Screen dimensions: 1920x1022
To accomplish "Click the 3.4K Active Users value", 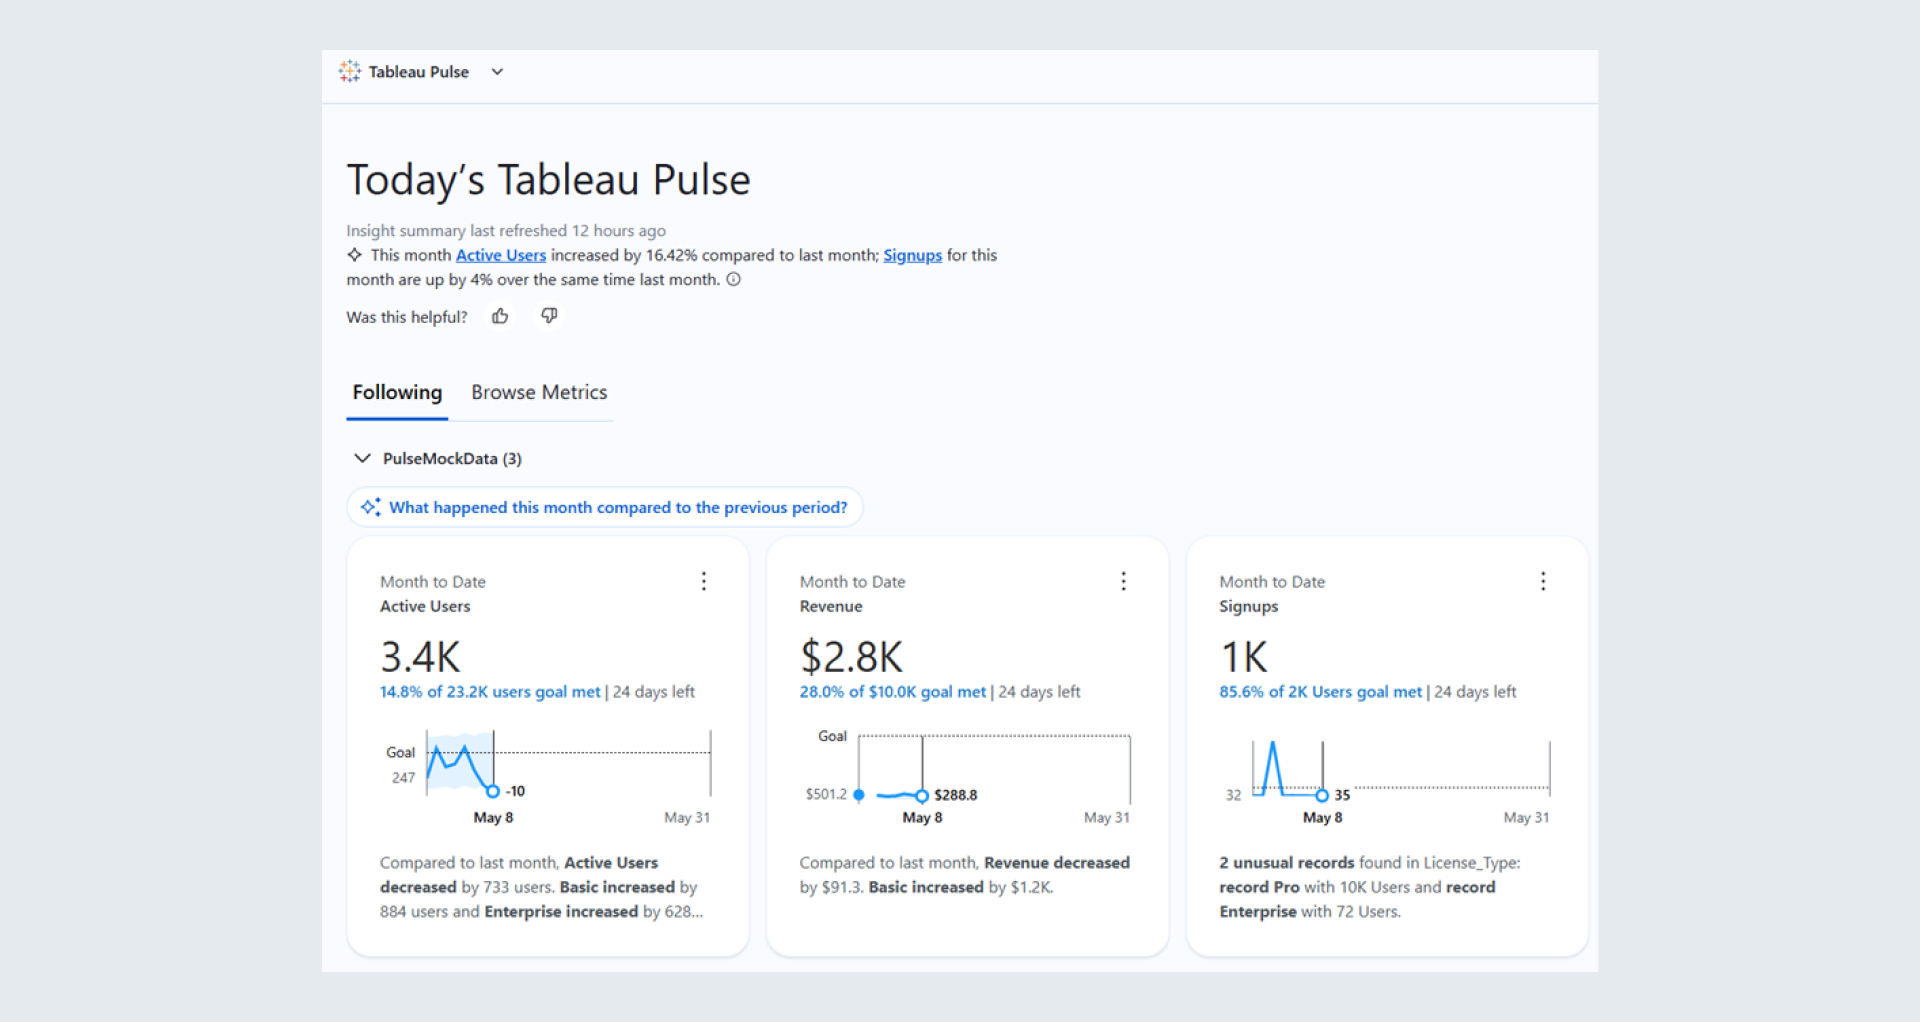I will (420, 657).
